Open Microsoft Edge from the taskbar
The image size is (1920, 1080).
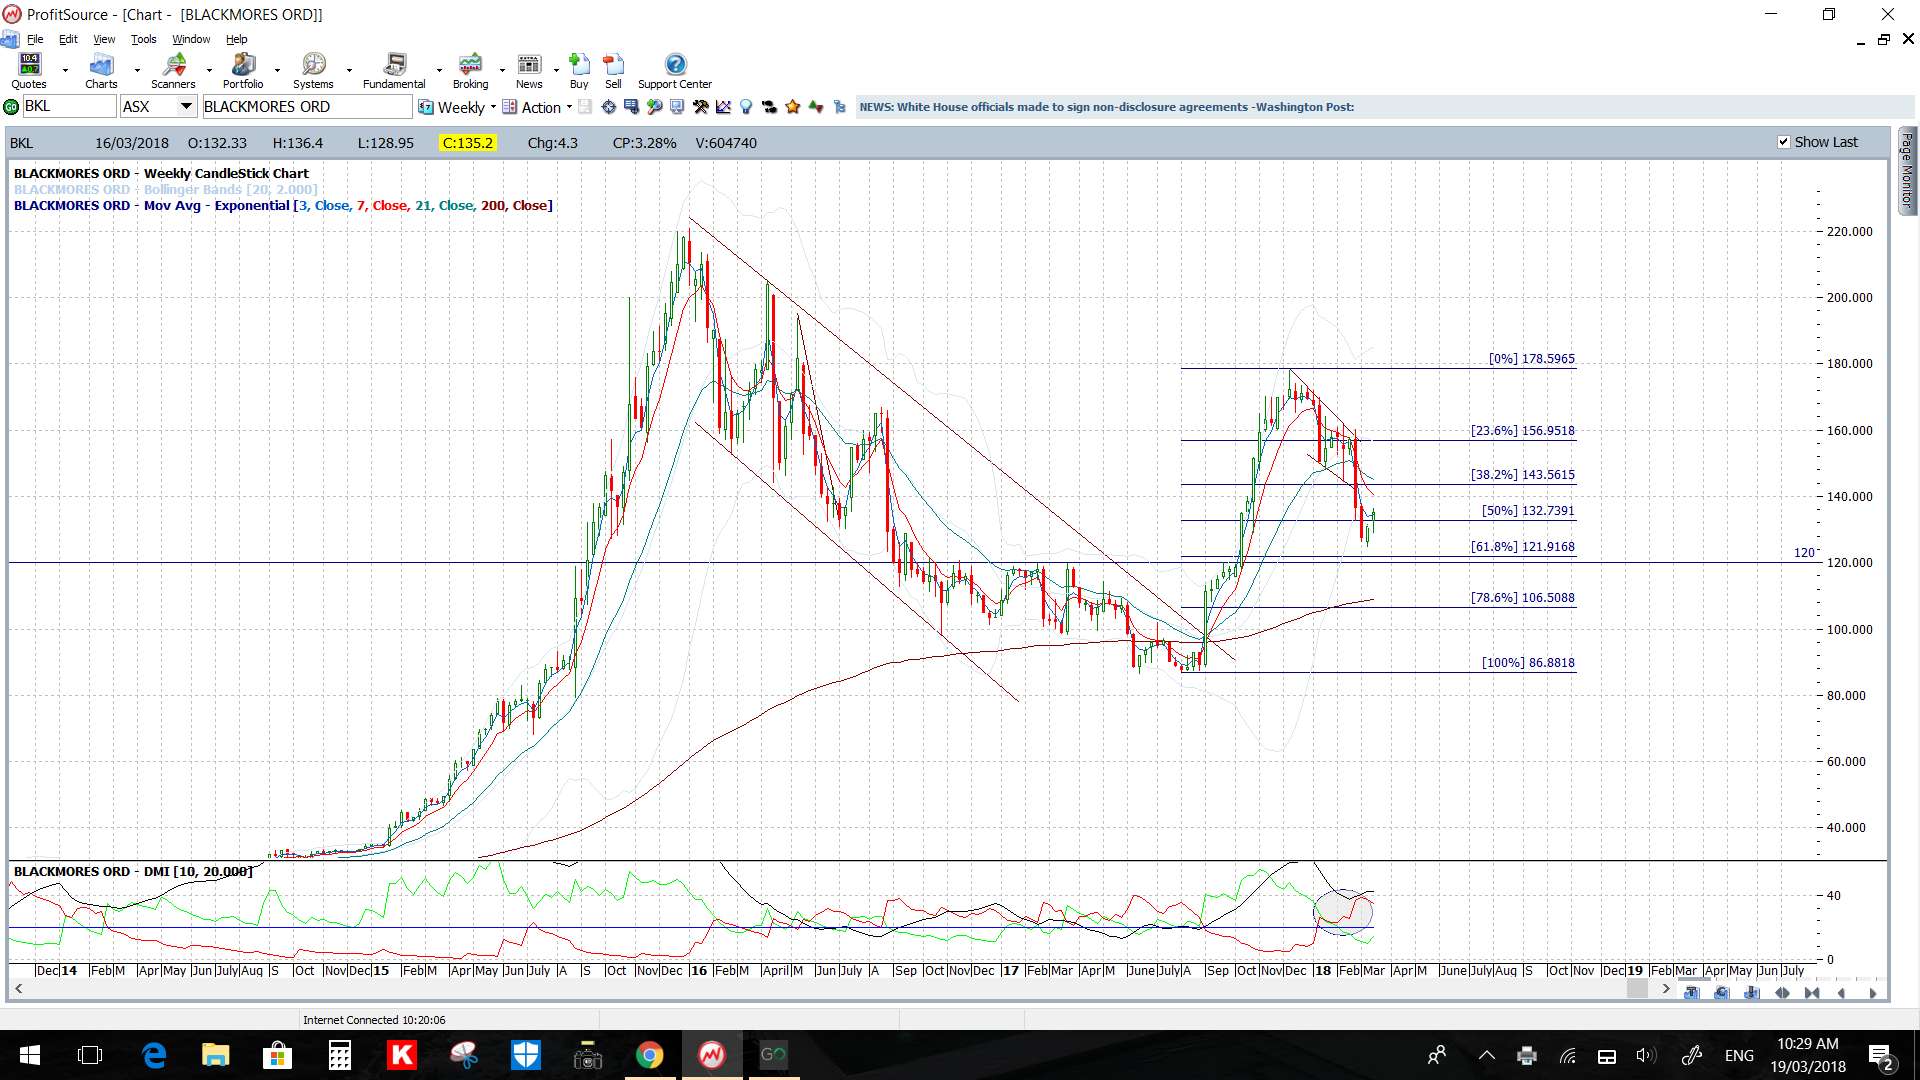154,1055
